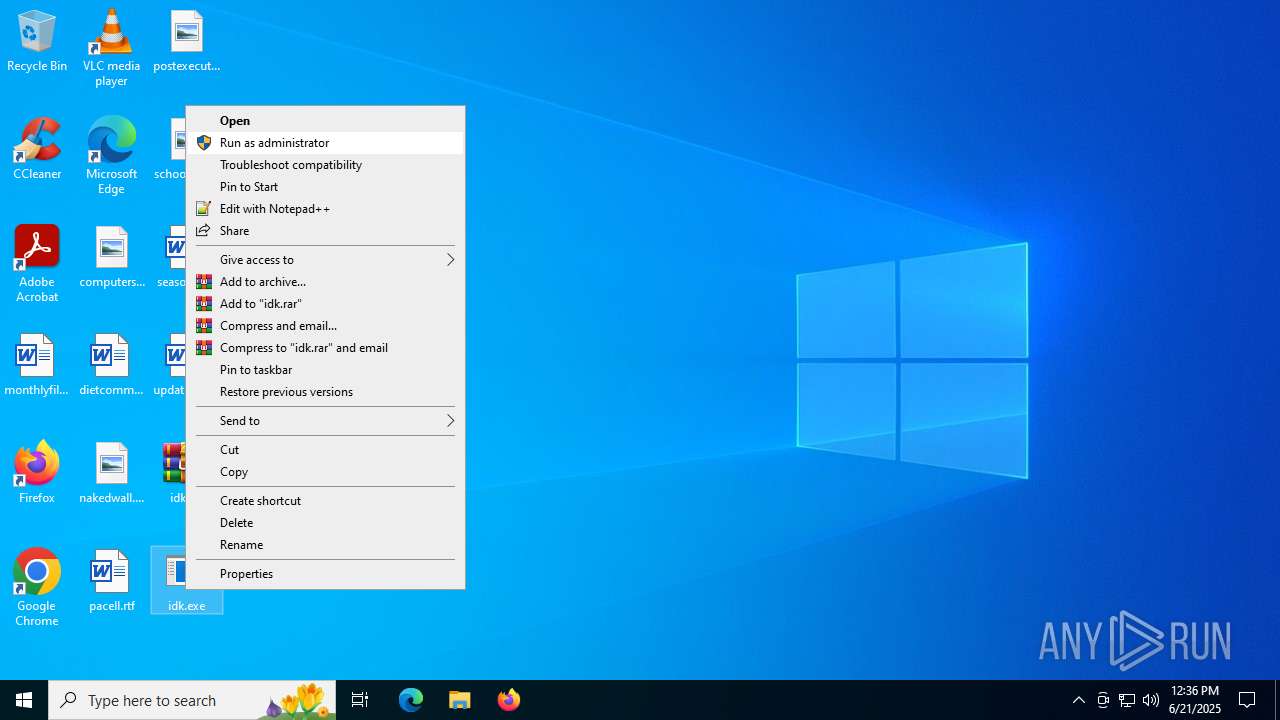Image resolution: width=1280 pixels, height=720 pixels.
Task: Show hidden system tray icons
Action: click(x=1078, y=700)
